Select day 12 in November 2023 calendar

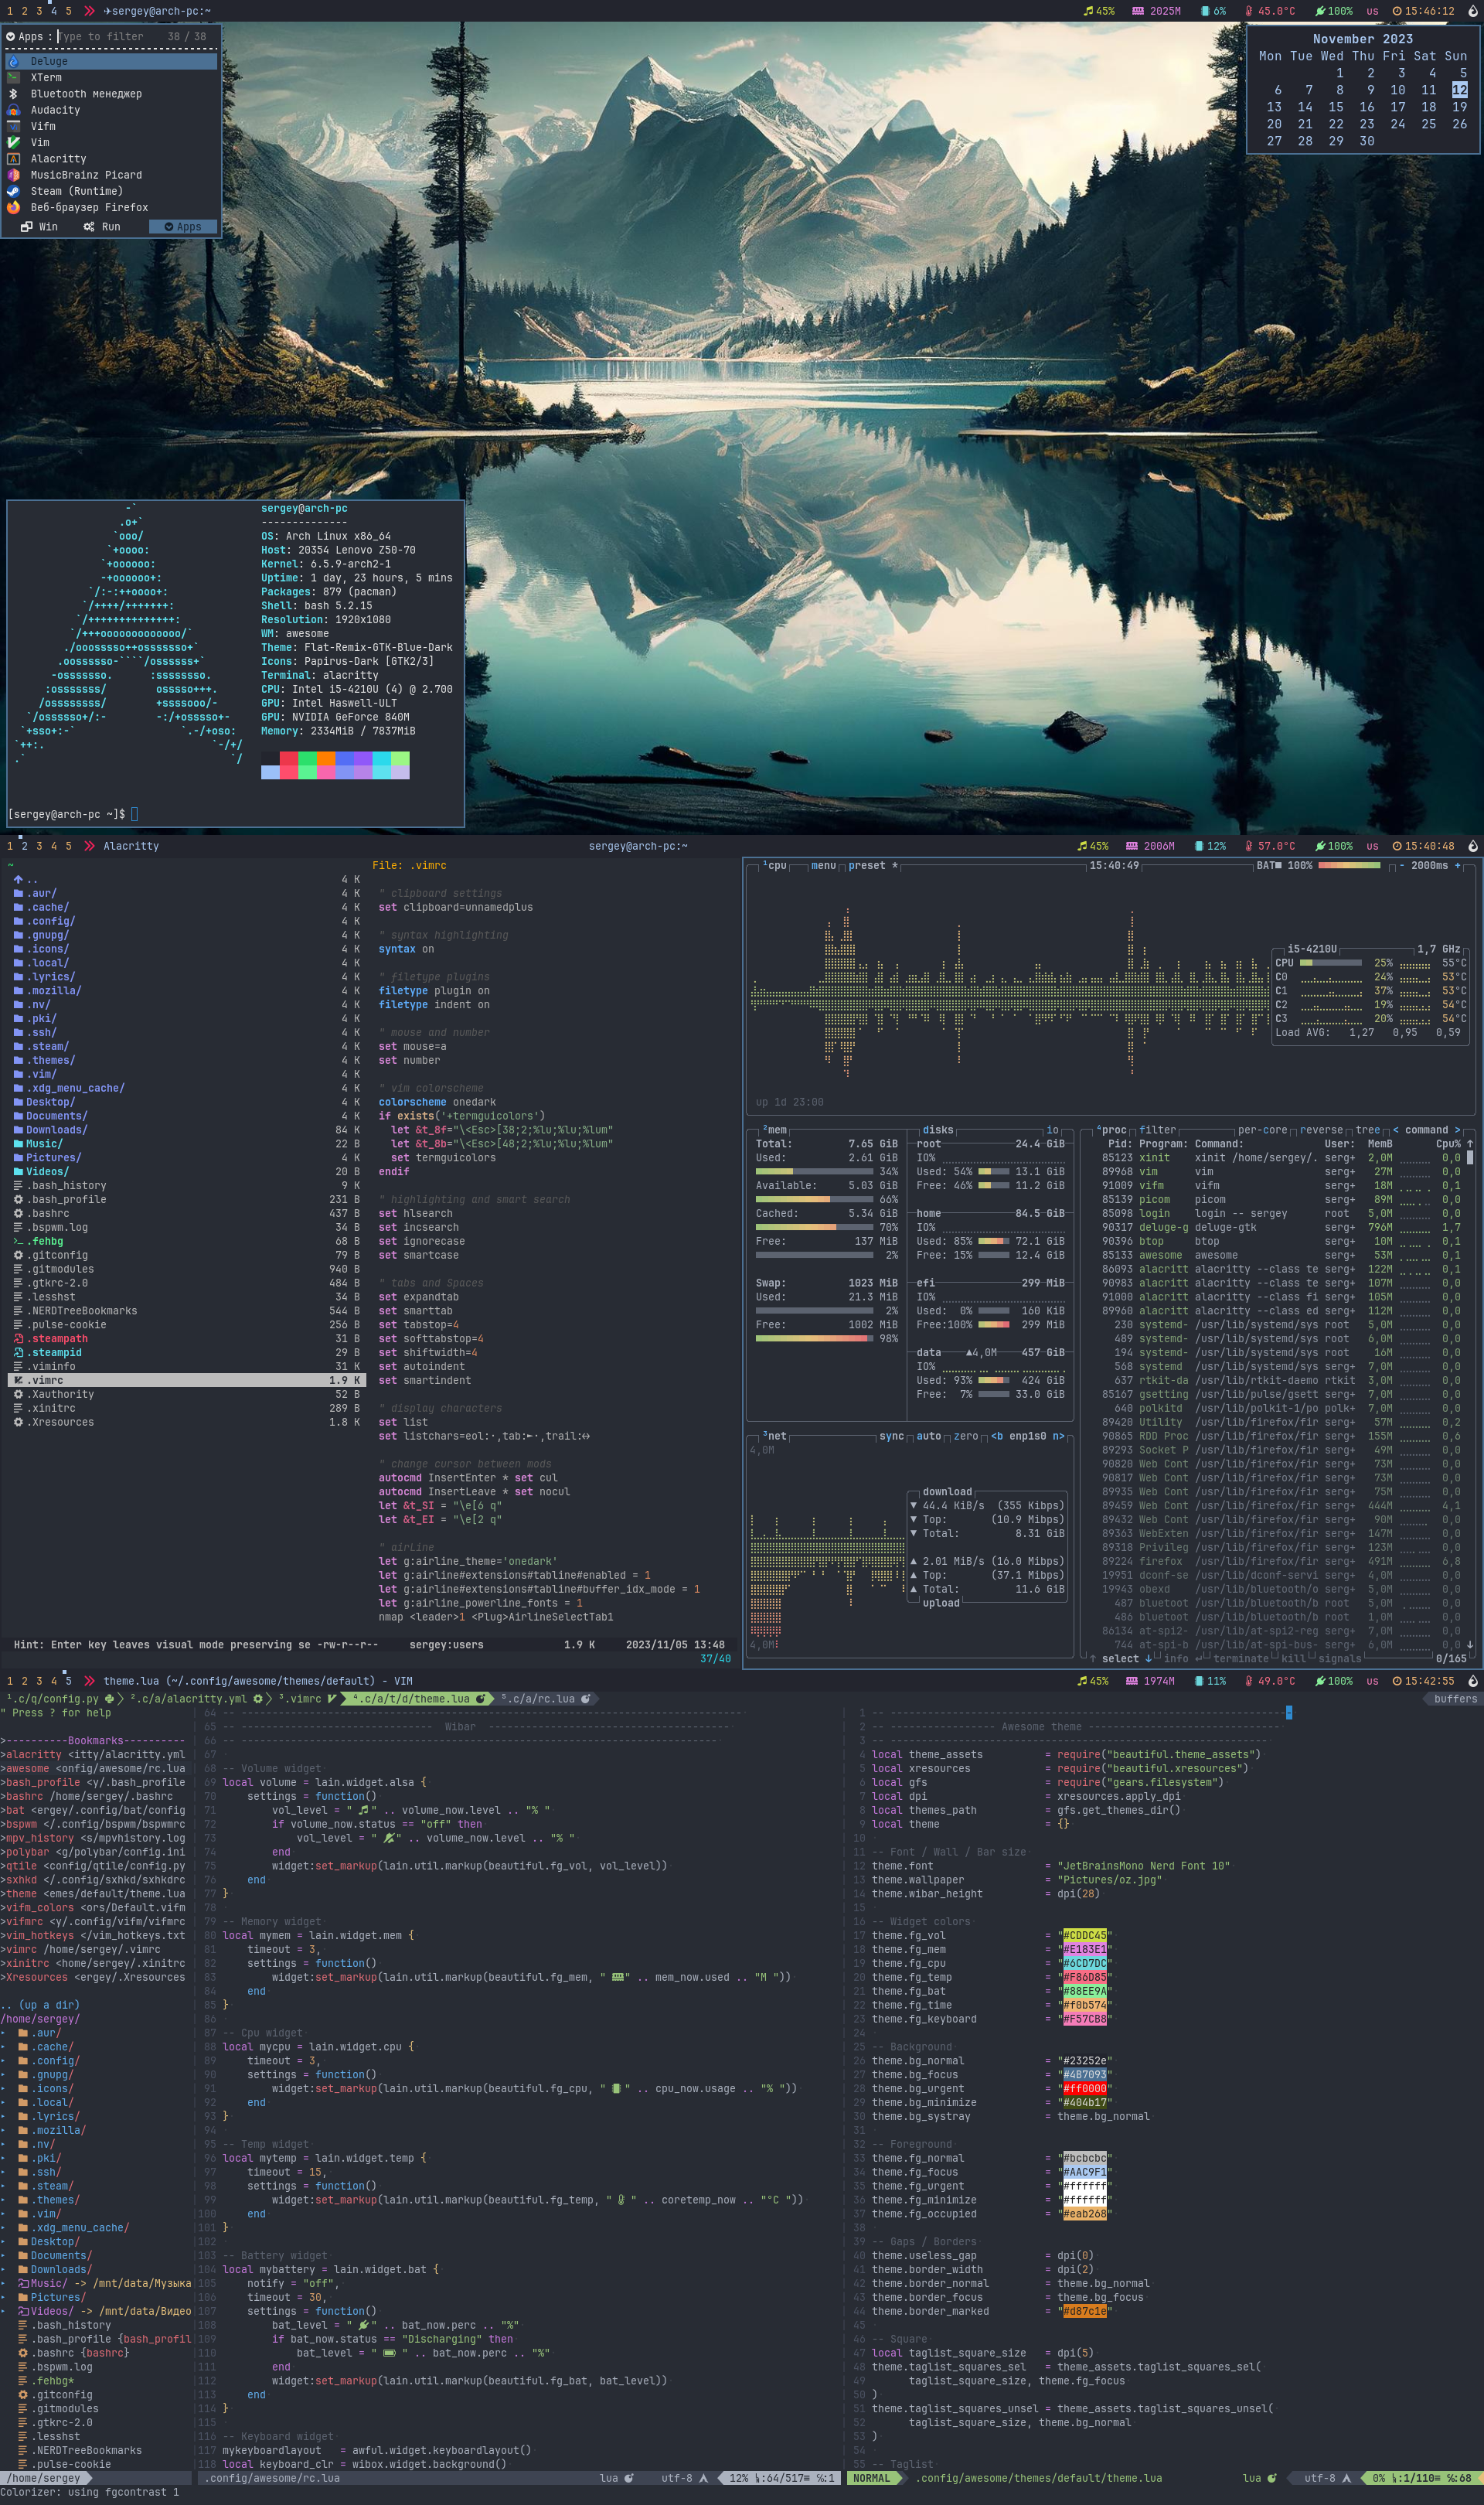(1459, 90)
